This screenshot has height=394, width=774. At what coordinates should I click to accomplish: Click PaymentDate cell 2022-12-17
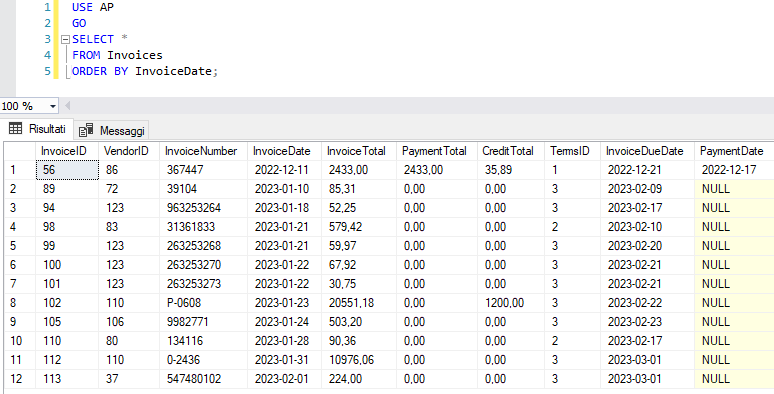point(735,170)
